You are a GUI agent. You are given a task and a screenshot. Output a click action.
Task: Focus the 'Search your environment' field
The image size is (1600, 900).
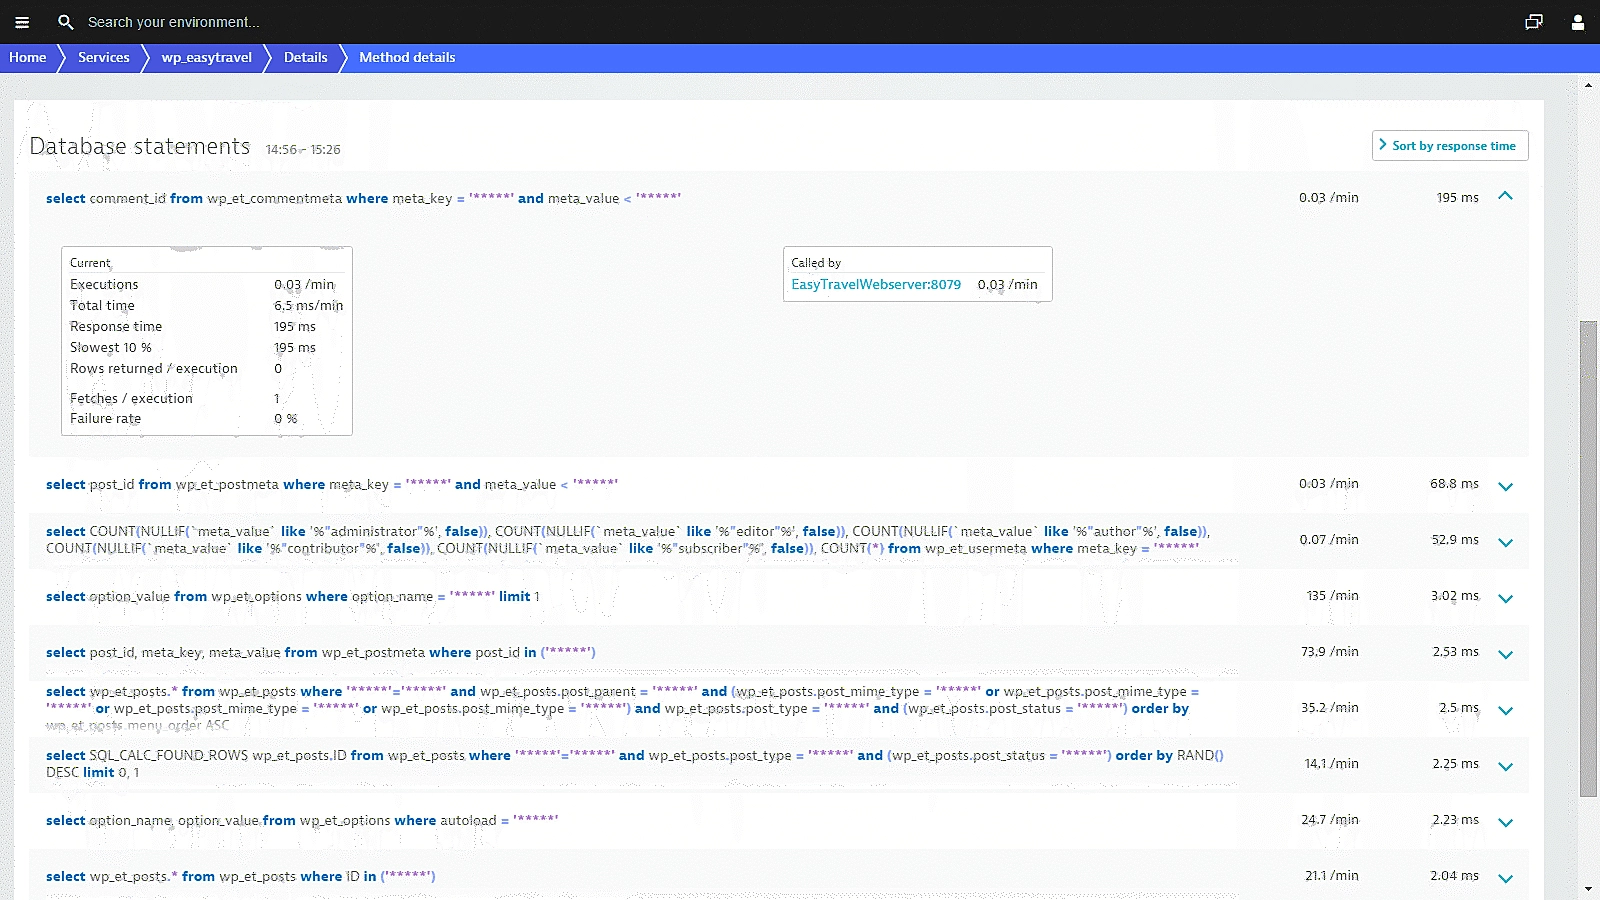coord(174,22)
